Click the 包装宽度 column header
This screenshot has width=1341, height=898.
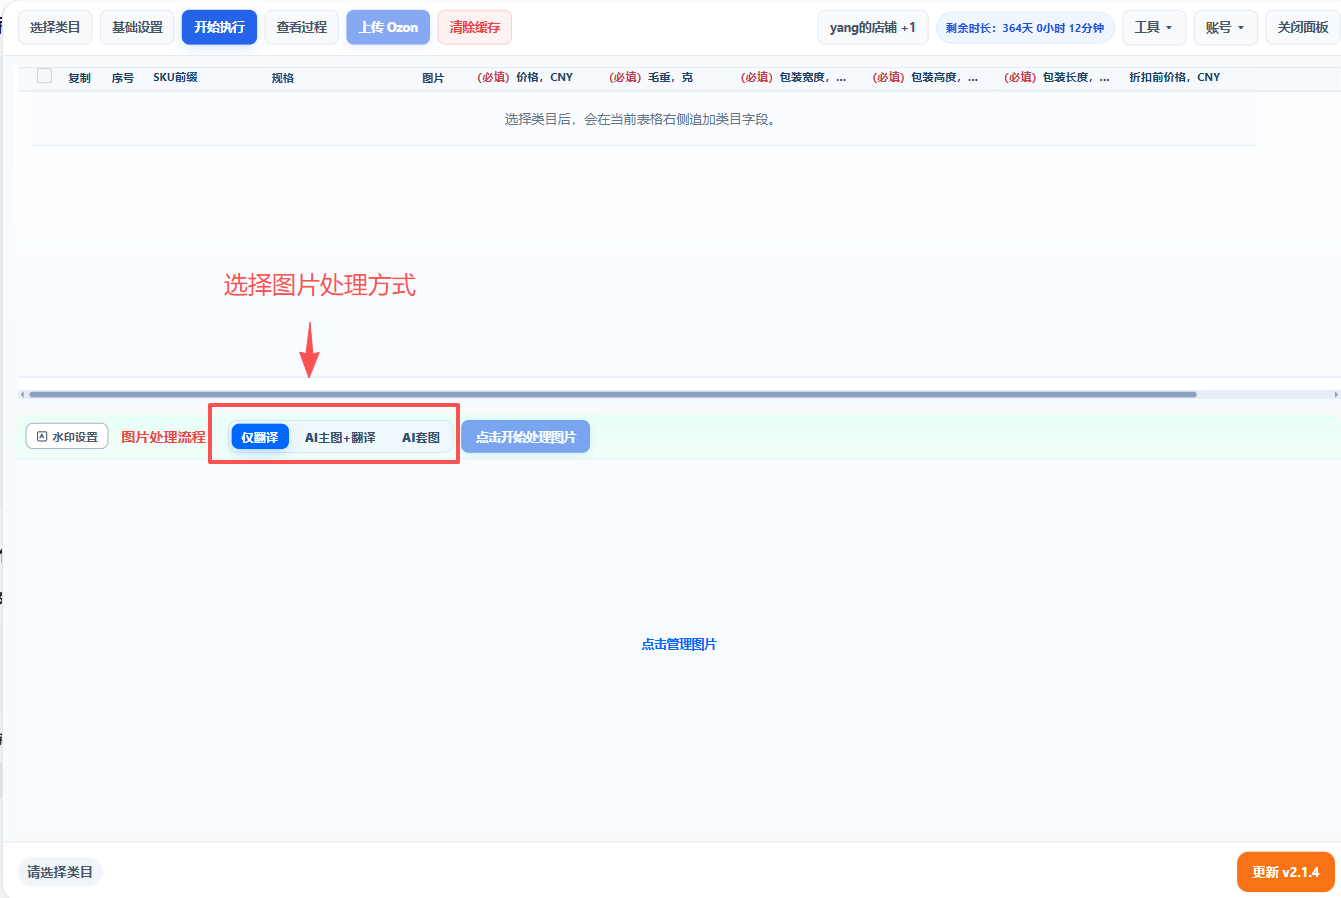click(x=793, y=77)
